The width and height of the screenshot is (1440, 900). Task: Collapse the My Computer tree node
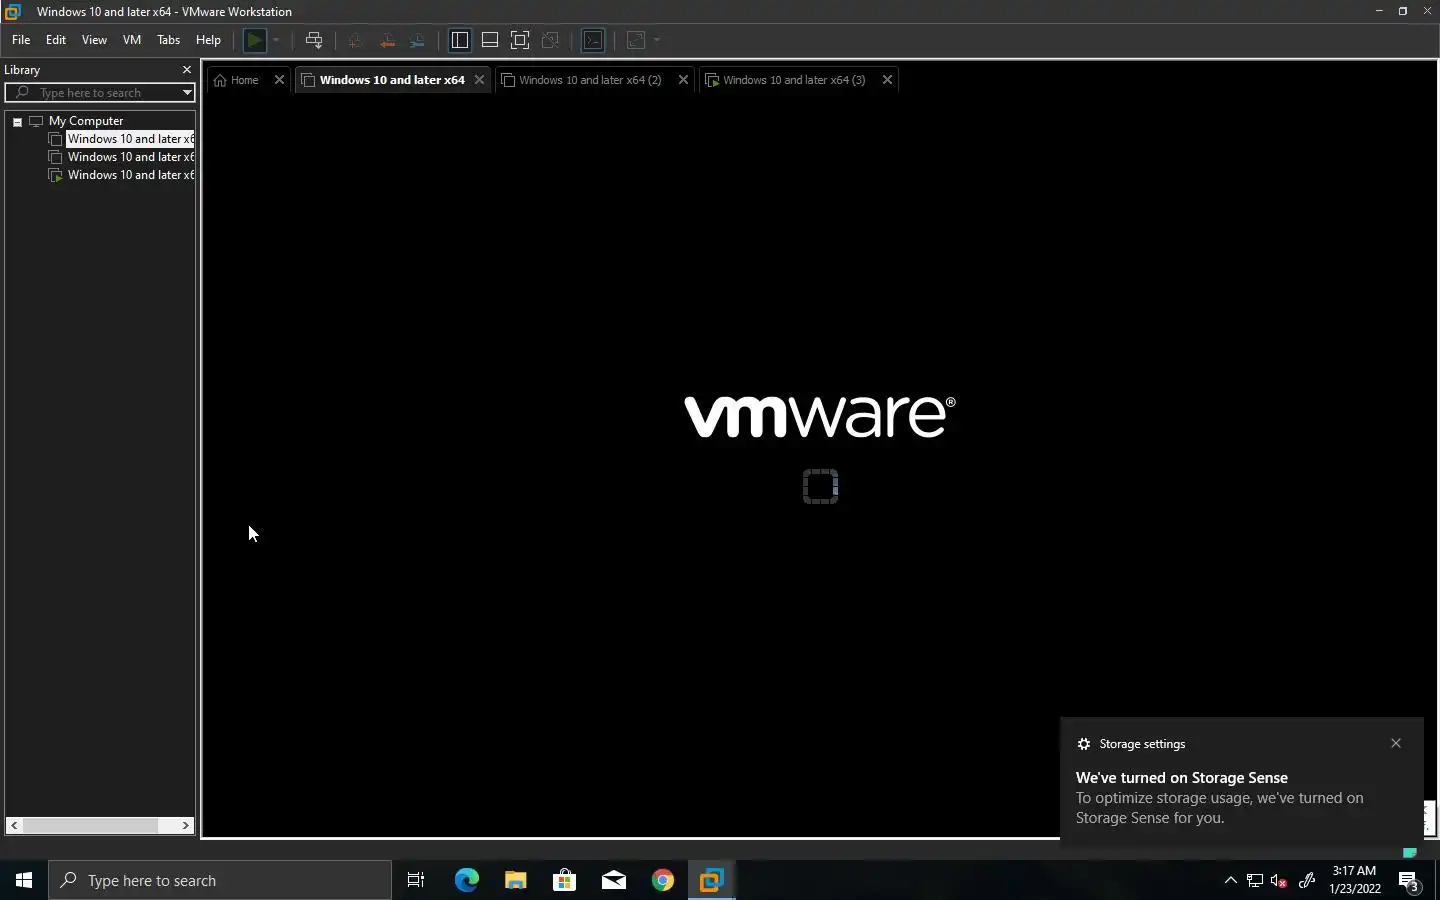pyautogui.click(x=17, y=122)
